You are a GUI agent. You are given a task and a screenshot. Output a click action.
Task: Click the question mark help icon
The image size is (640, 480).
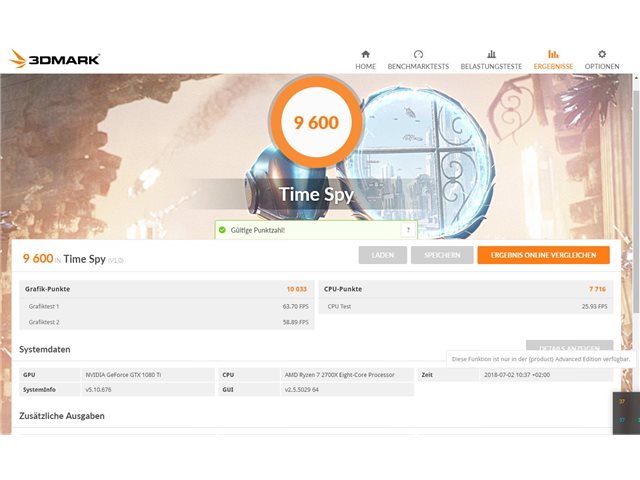[408, 230]
